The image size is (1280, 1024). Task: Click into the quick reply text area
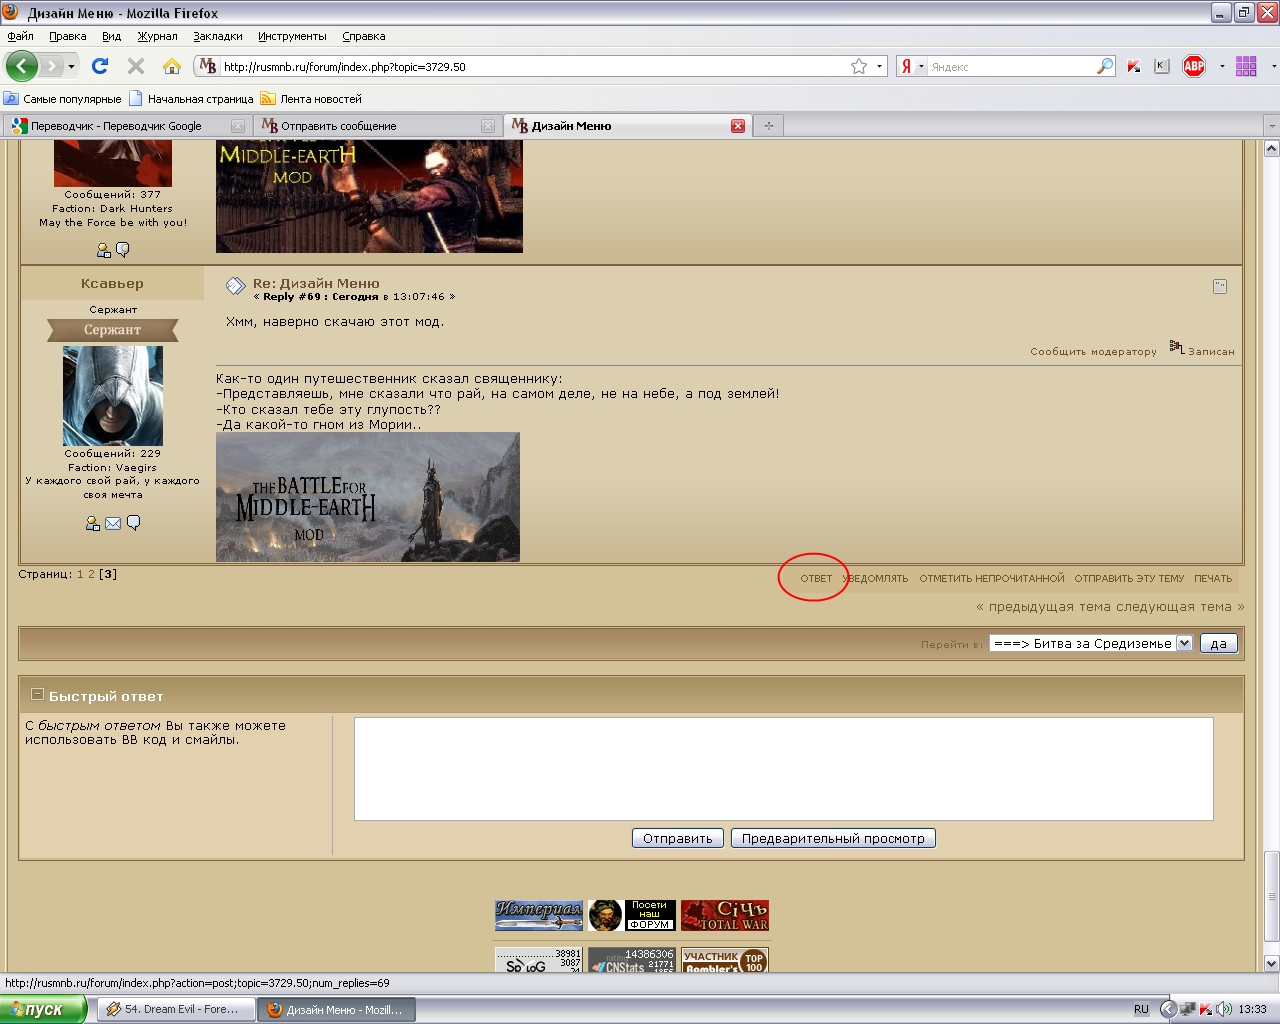point(784,768)
